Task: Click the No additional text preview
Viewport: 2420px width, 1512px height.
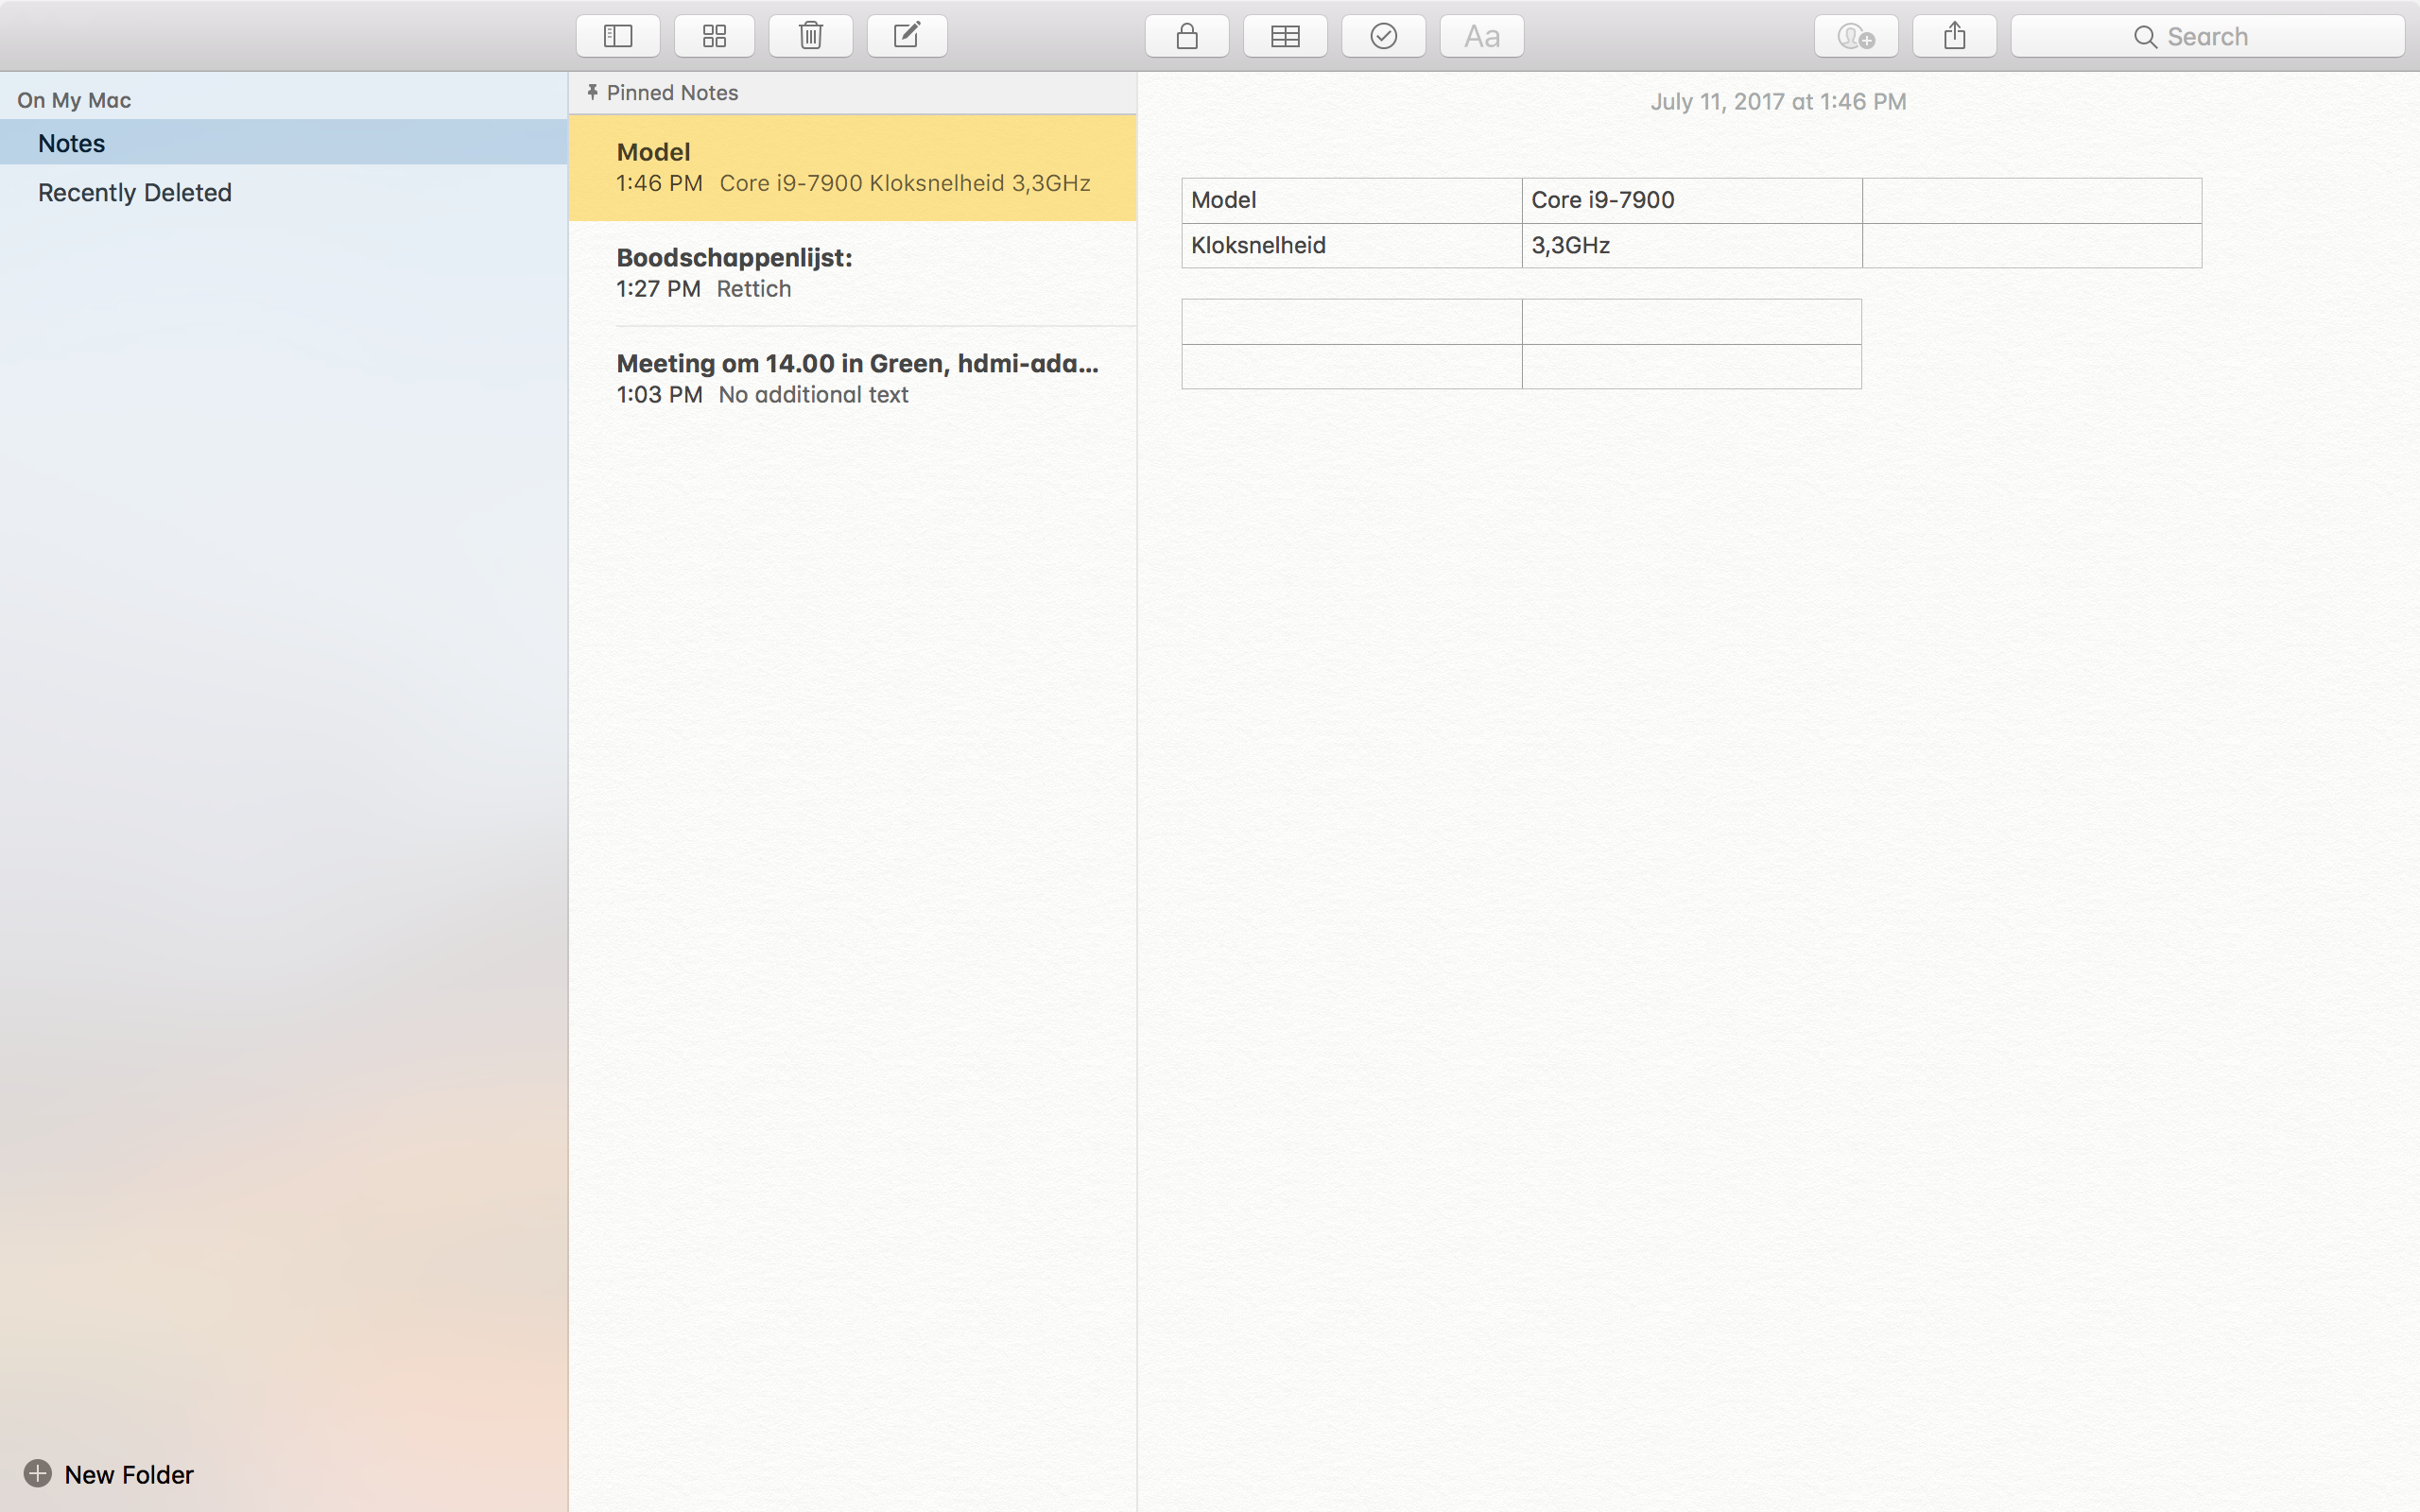Action: tap(813, 395)
